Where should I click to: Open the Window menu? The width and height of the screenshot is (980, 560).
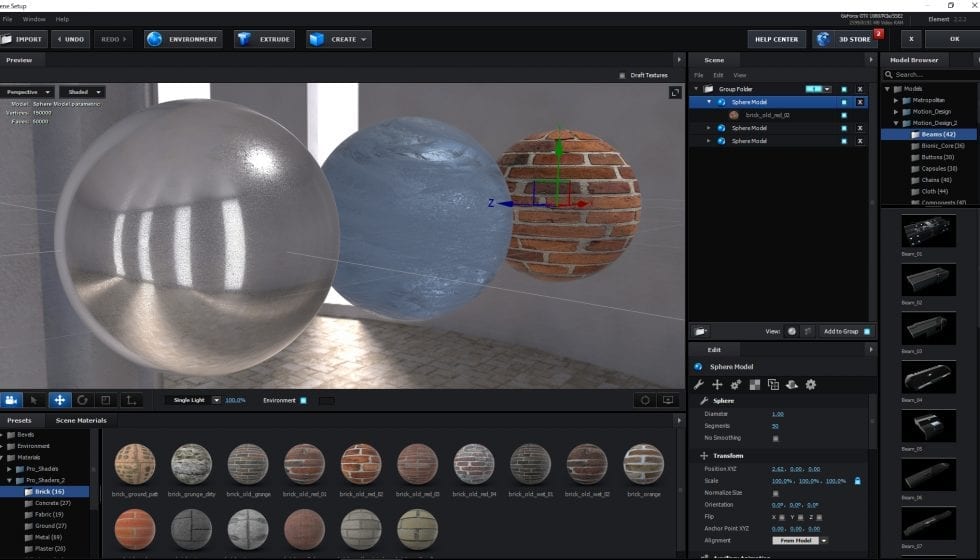tap(34, 19)
